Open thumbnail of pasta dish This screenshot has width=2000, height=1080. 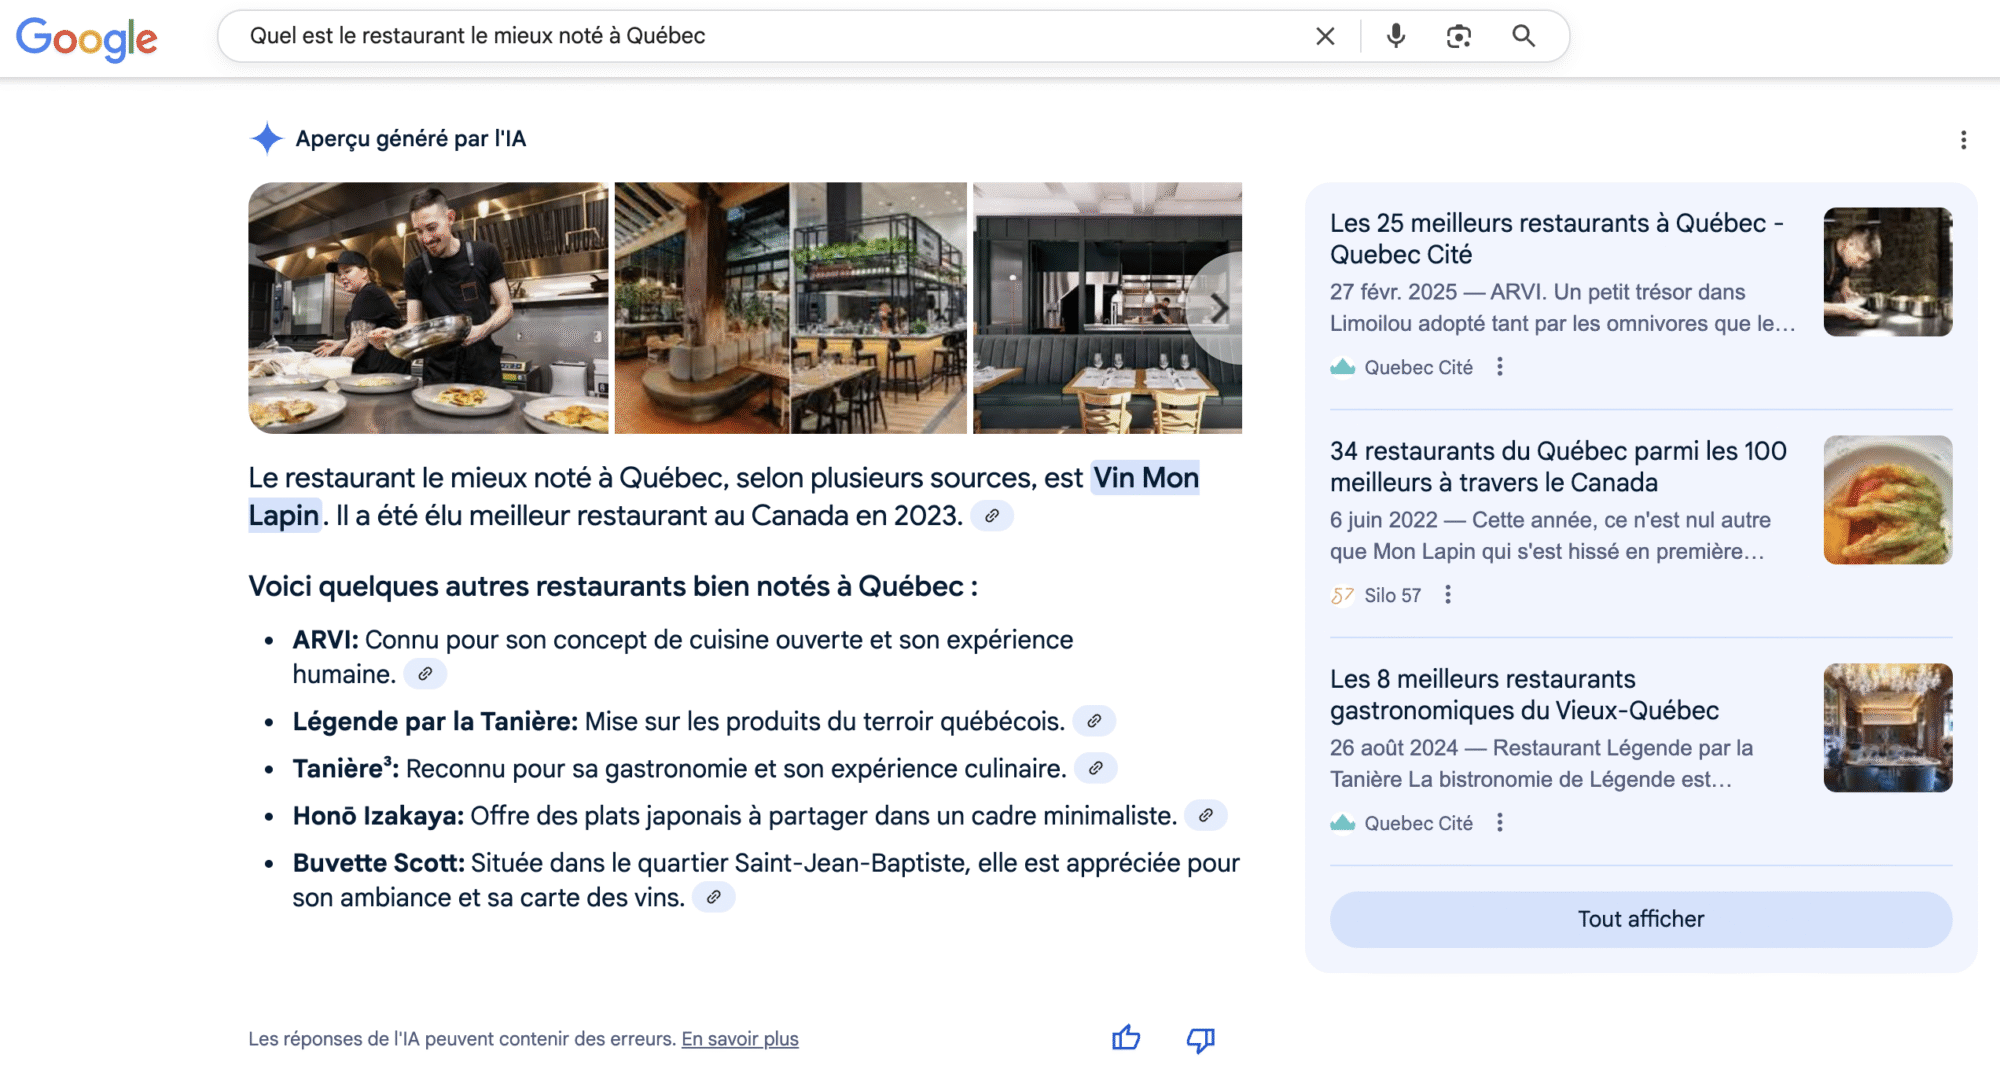click(x=1888, y=500)
